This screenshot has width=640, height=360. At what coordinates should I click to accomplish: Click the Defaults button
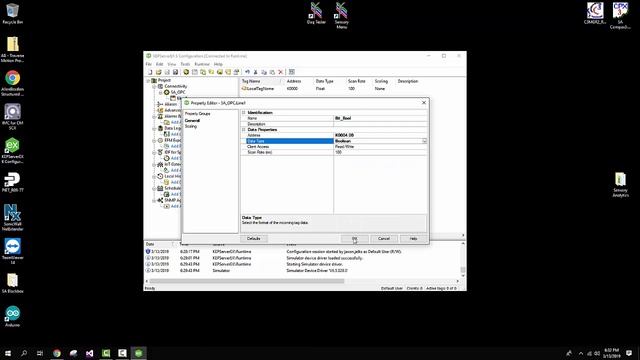pos(253,238)
